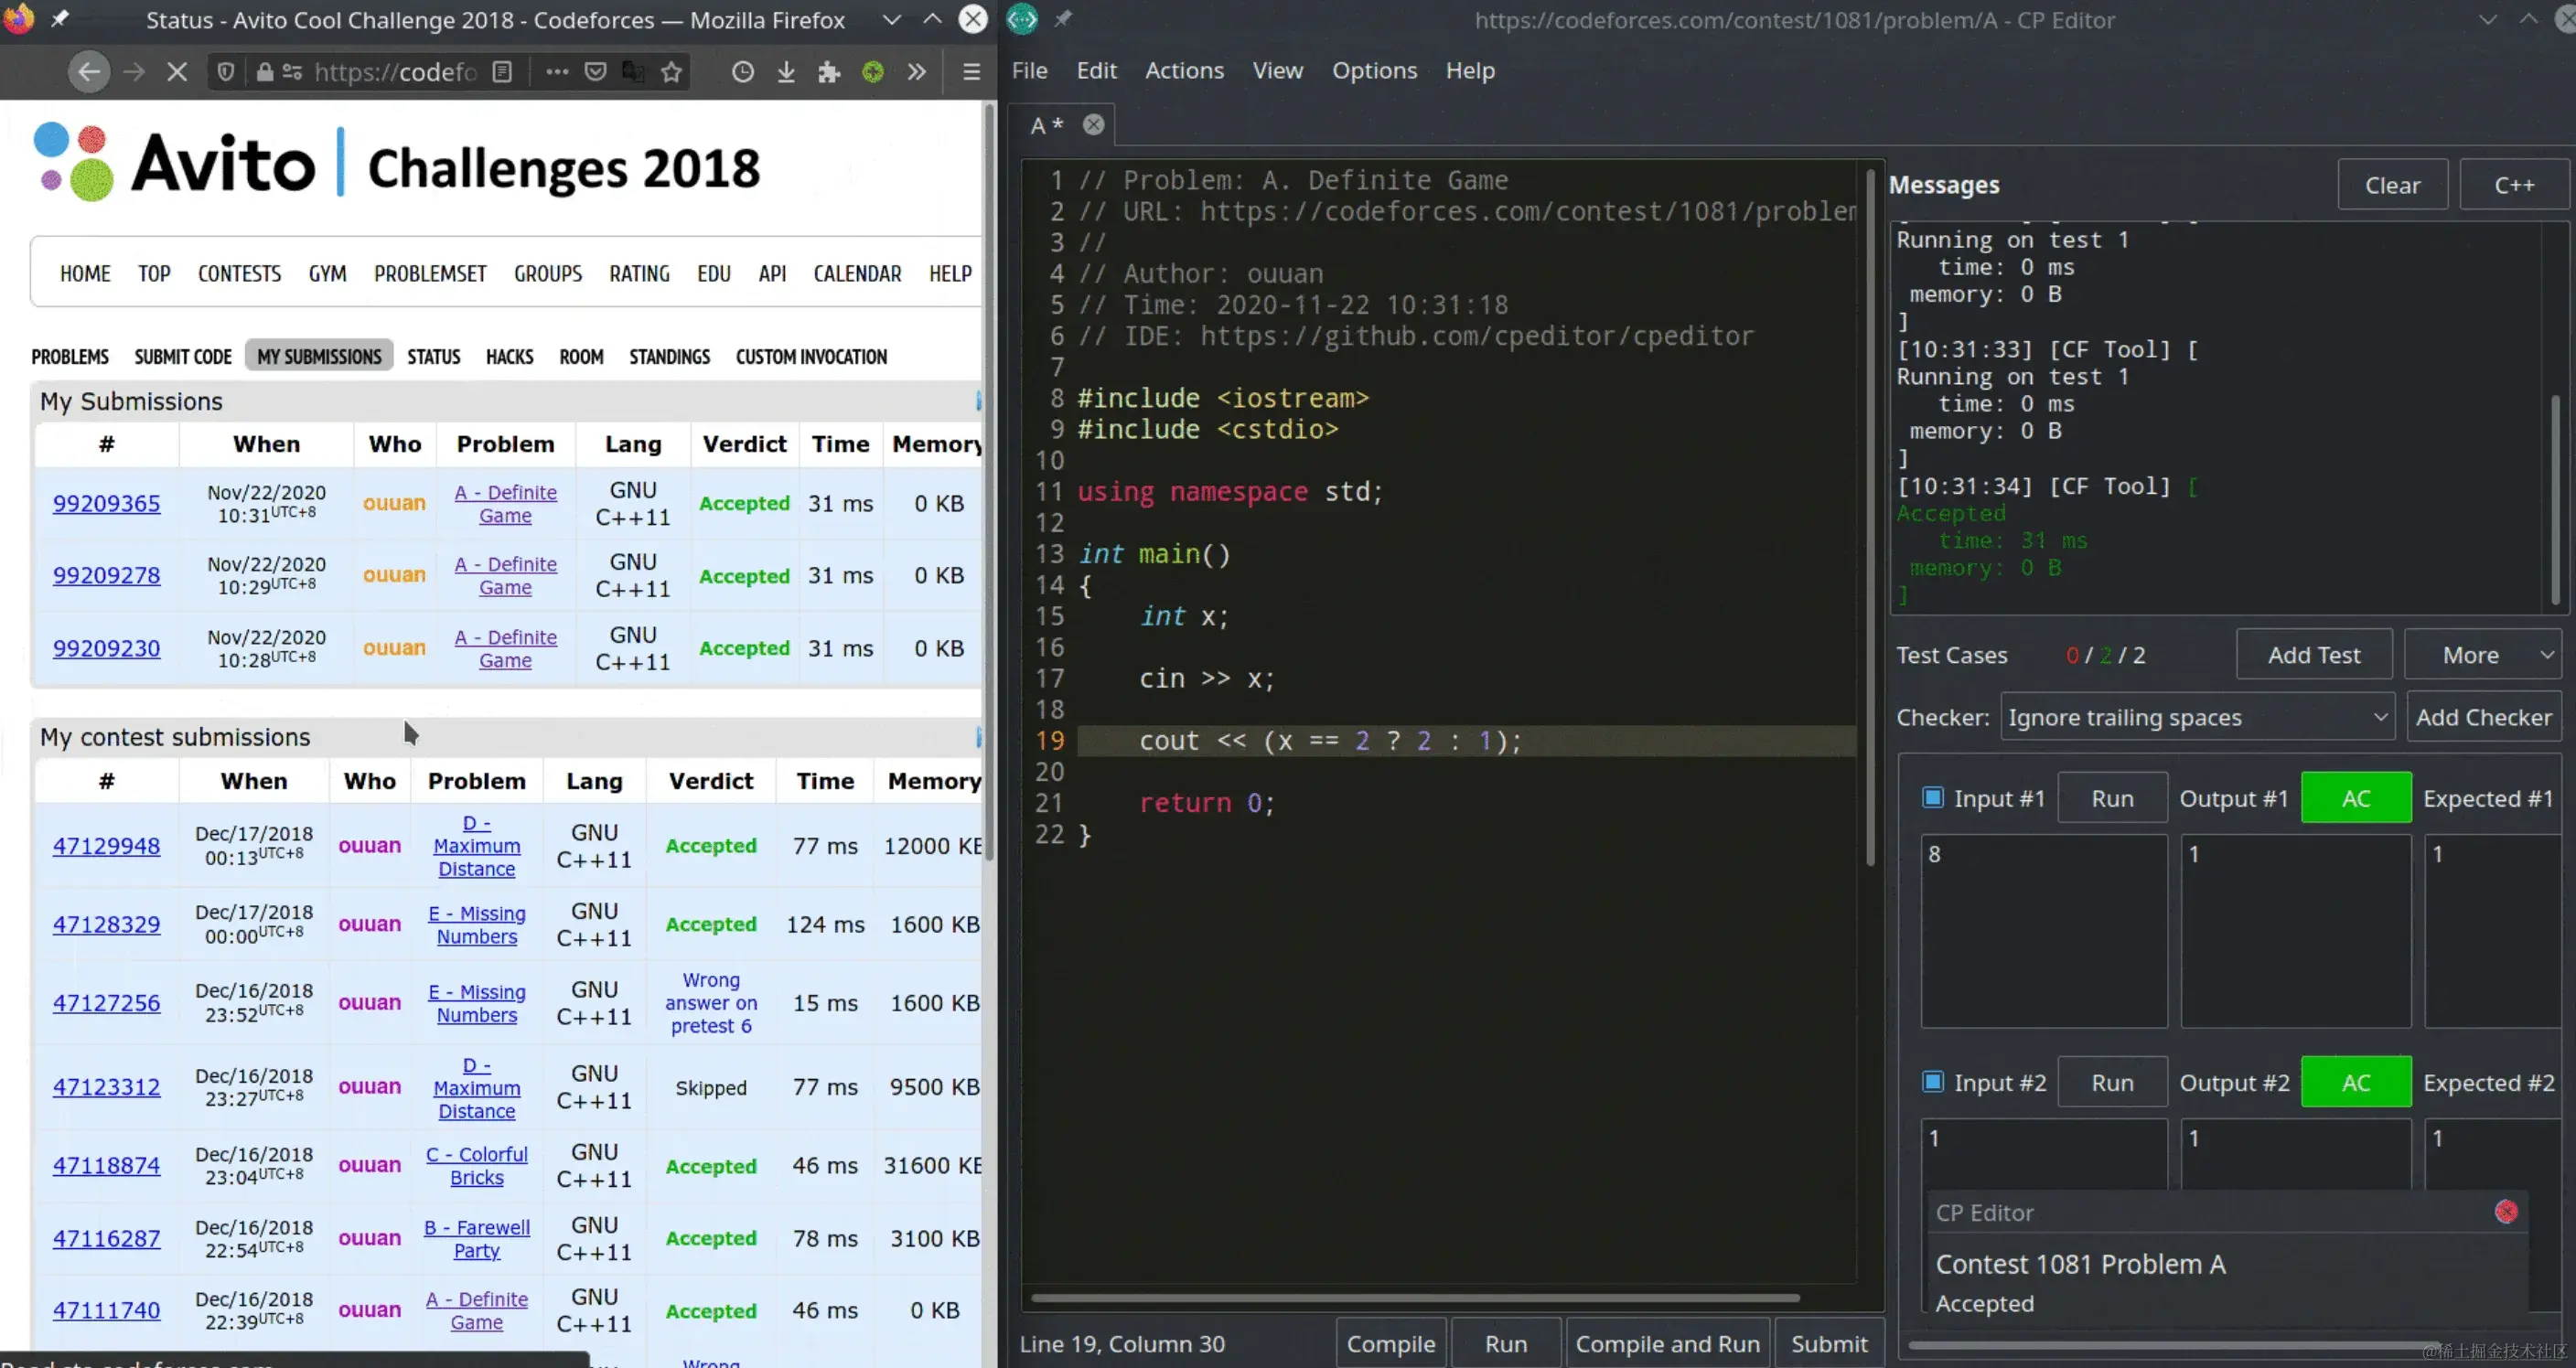The width and height of the screenshot is (2576, 1368).
Task: Click into the Input #1 text box
Action: click(2043, 930)
